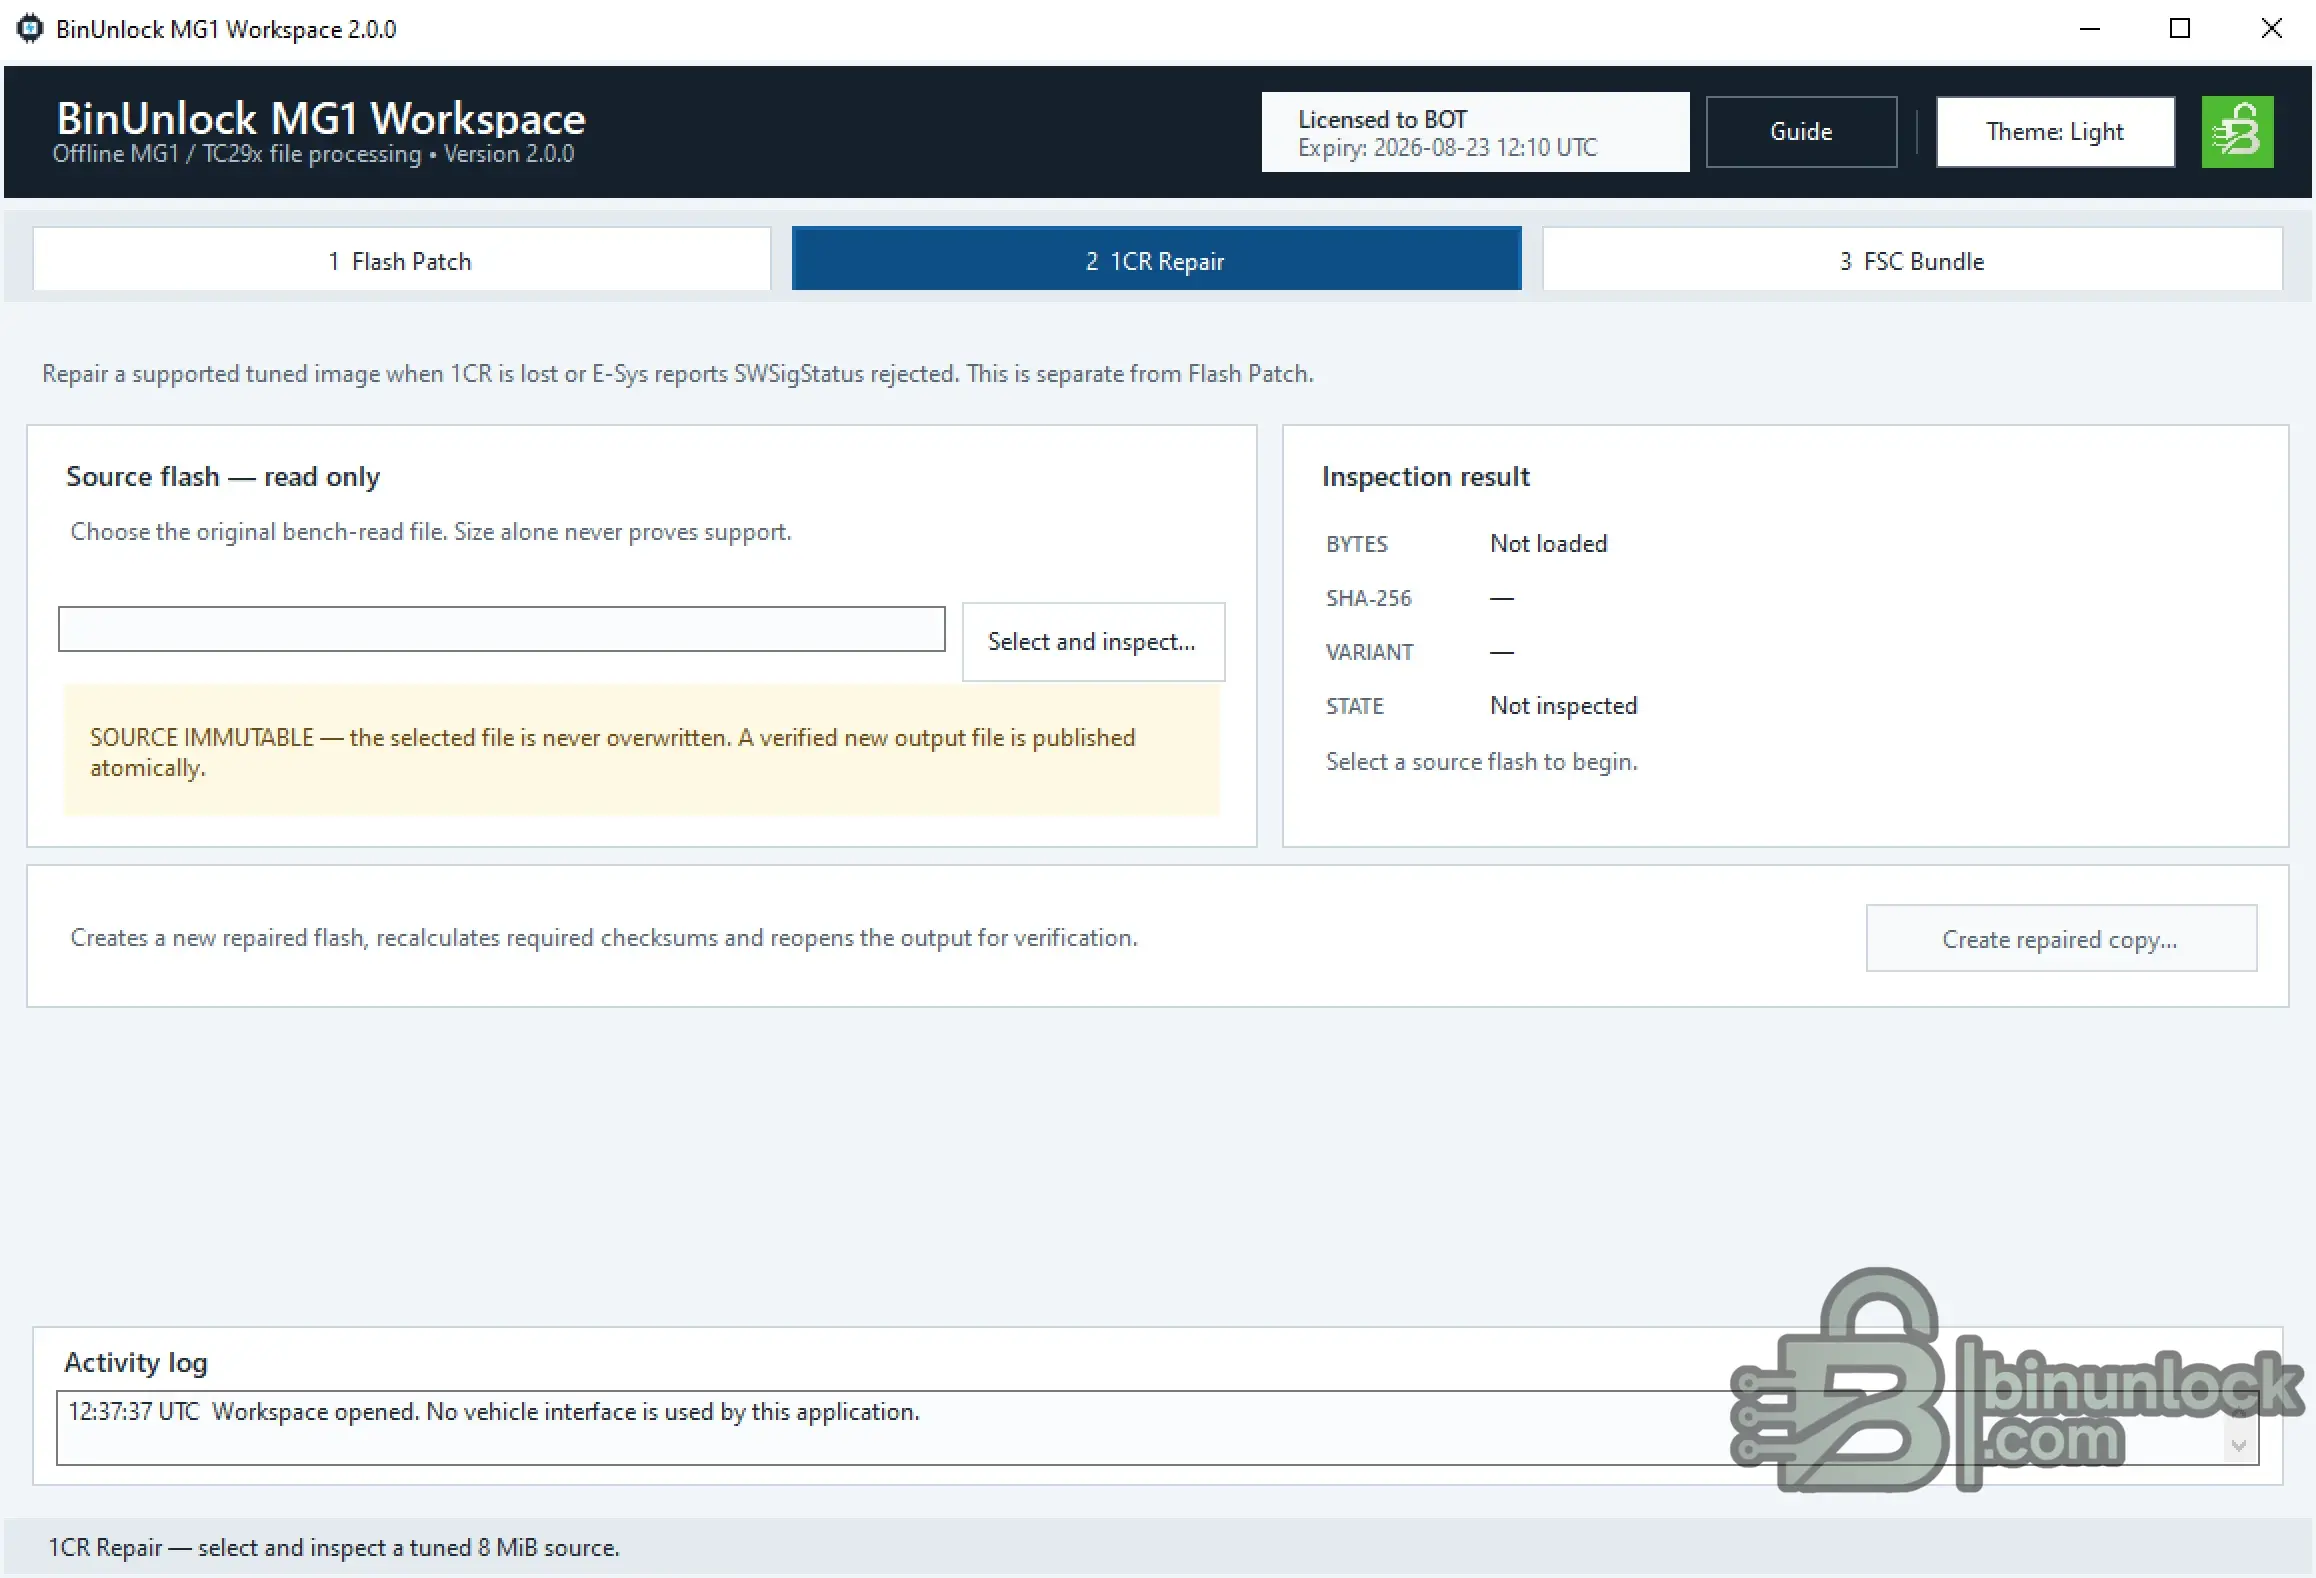
Task: Open the Guide
Action: (x=1801, y=132)
